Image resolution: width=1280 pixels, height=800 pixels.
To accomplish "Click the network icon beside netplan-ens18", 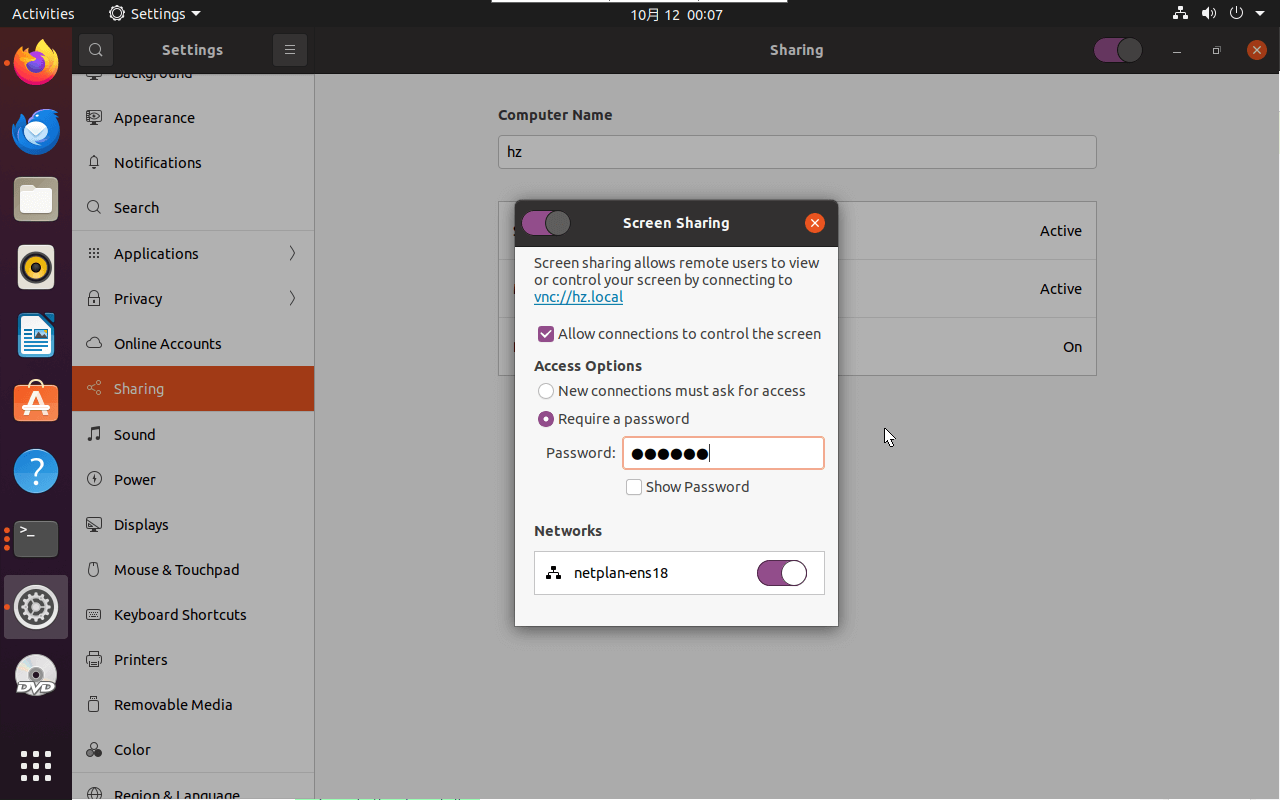I will click(x=554, y=573).
